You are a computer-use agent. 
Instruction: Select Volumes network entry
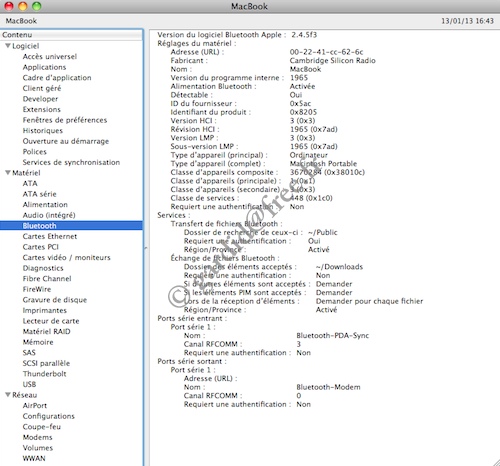38,448
